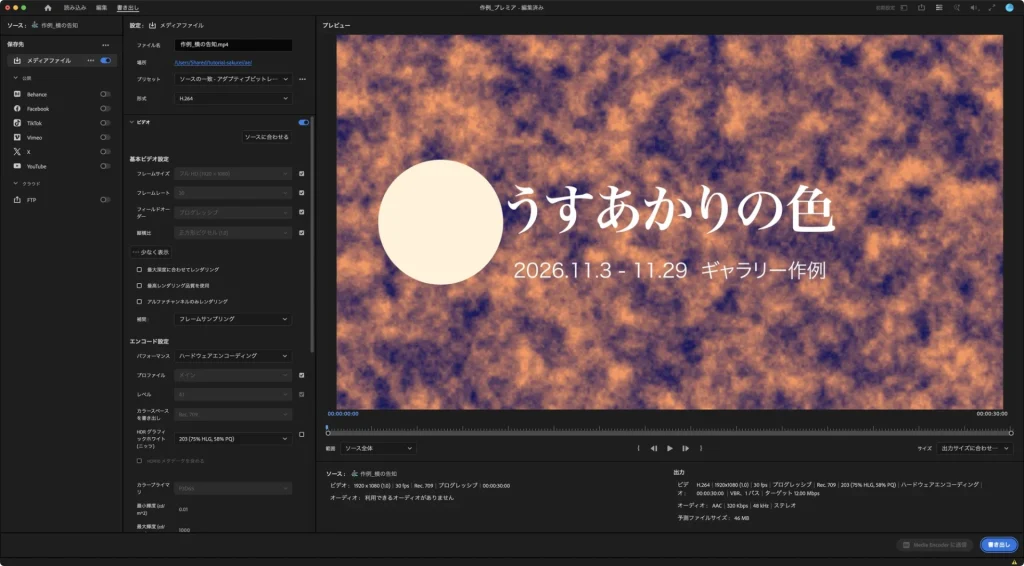1024x566 pixels.
Task: Click the YouTube logo icon
Action: (17, 166)
